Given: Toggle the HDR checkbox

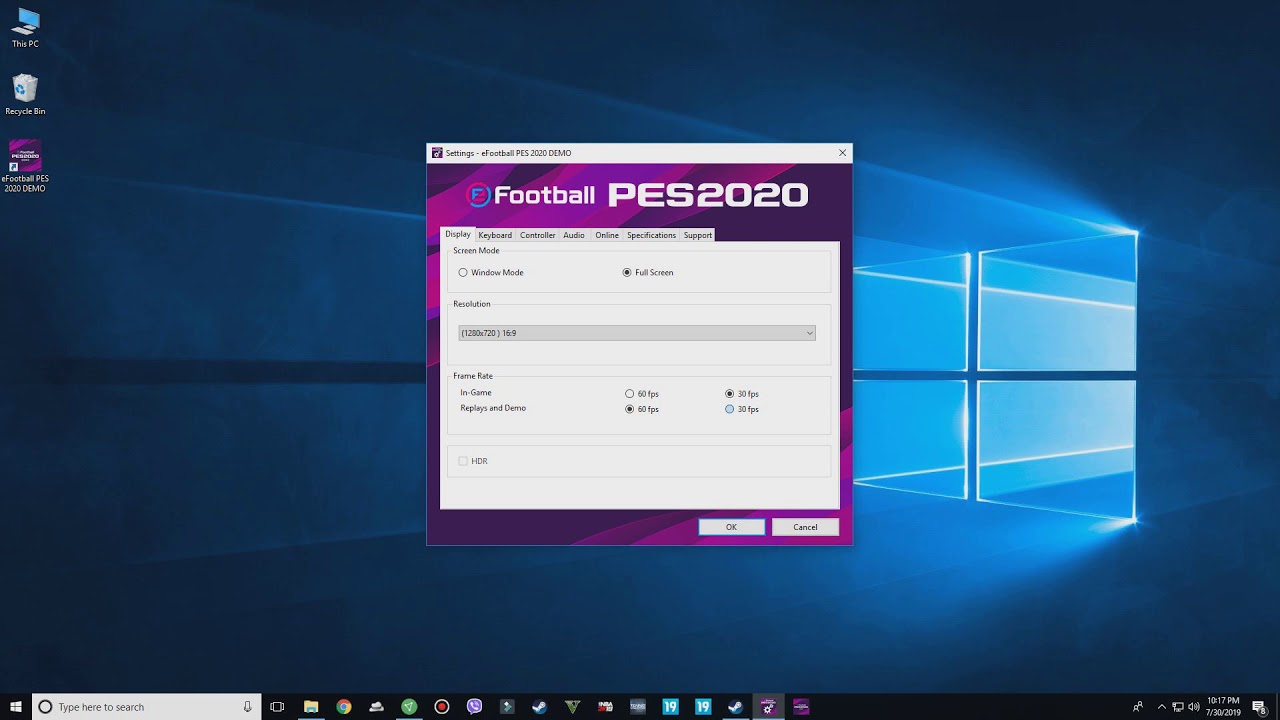Looking at the screenshot, I should click(x=463, y=461).
